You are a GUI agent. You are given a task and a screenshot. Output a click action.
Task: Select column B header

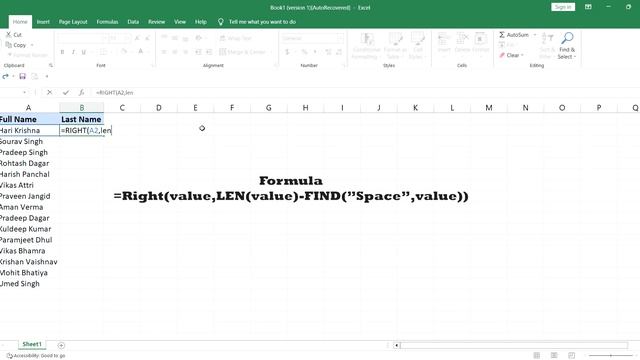[82, 108]
